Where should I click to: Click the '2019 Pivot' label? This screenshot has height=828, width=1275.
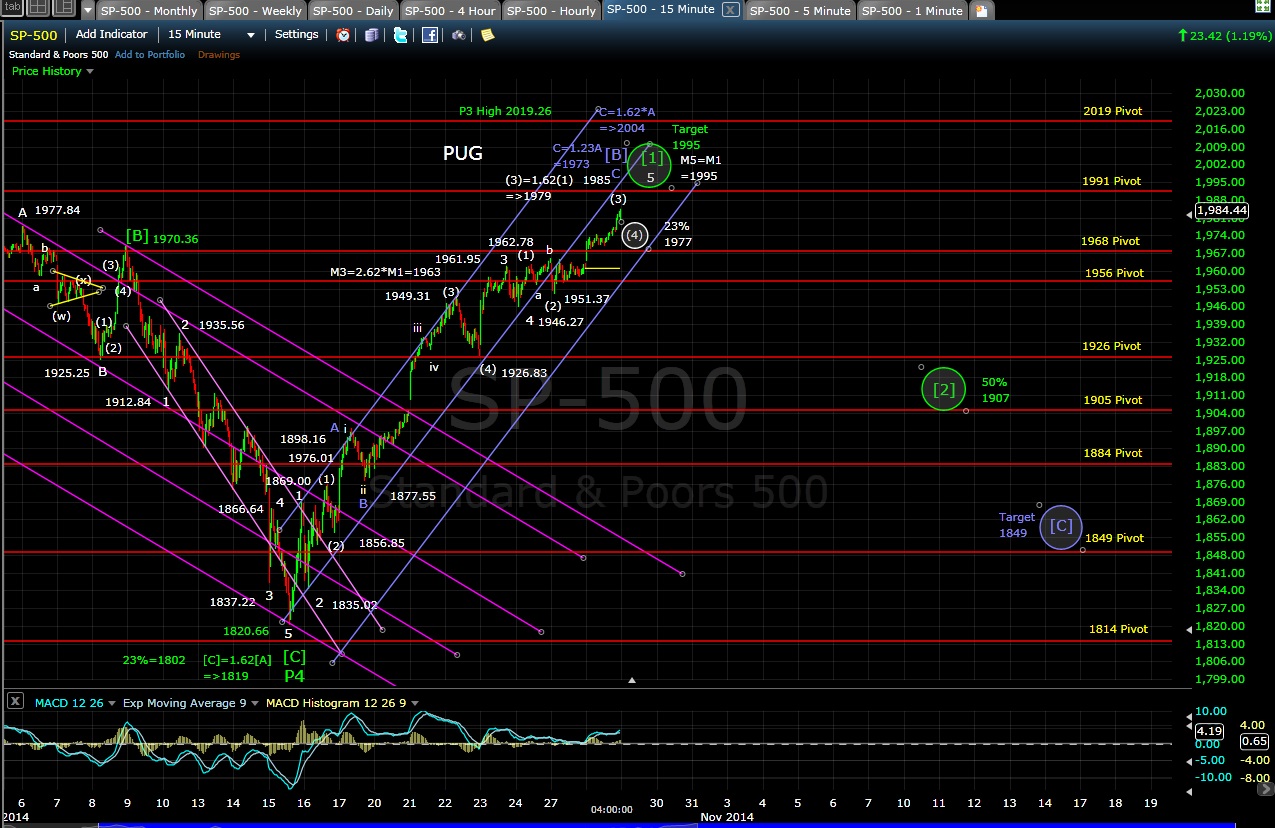[1112, 111]
